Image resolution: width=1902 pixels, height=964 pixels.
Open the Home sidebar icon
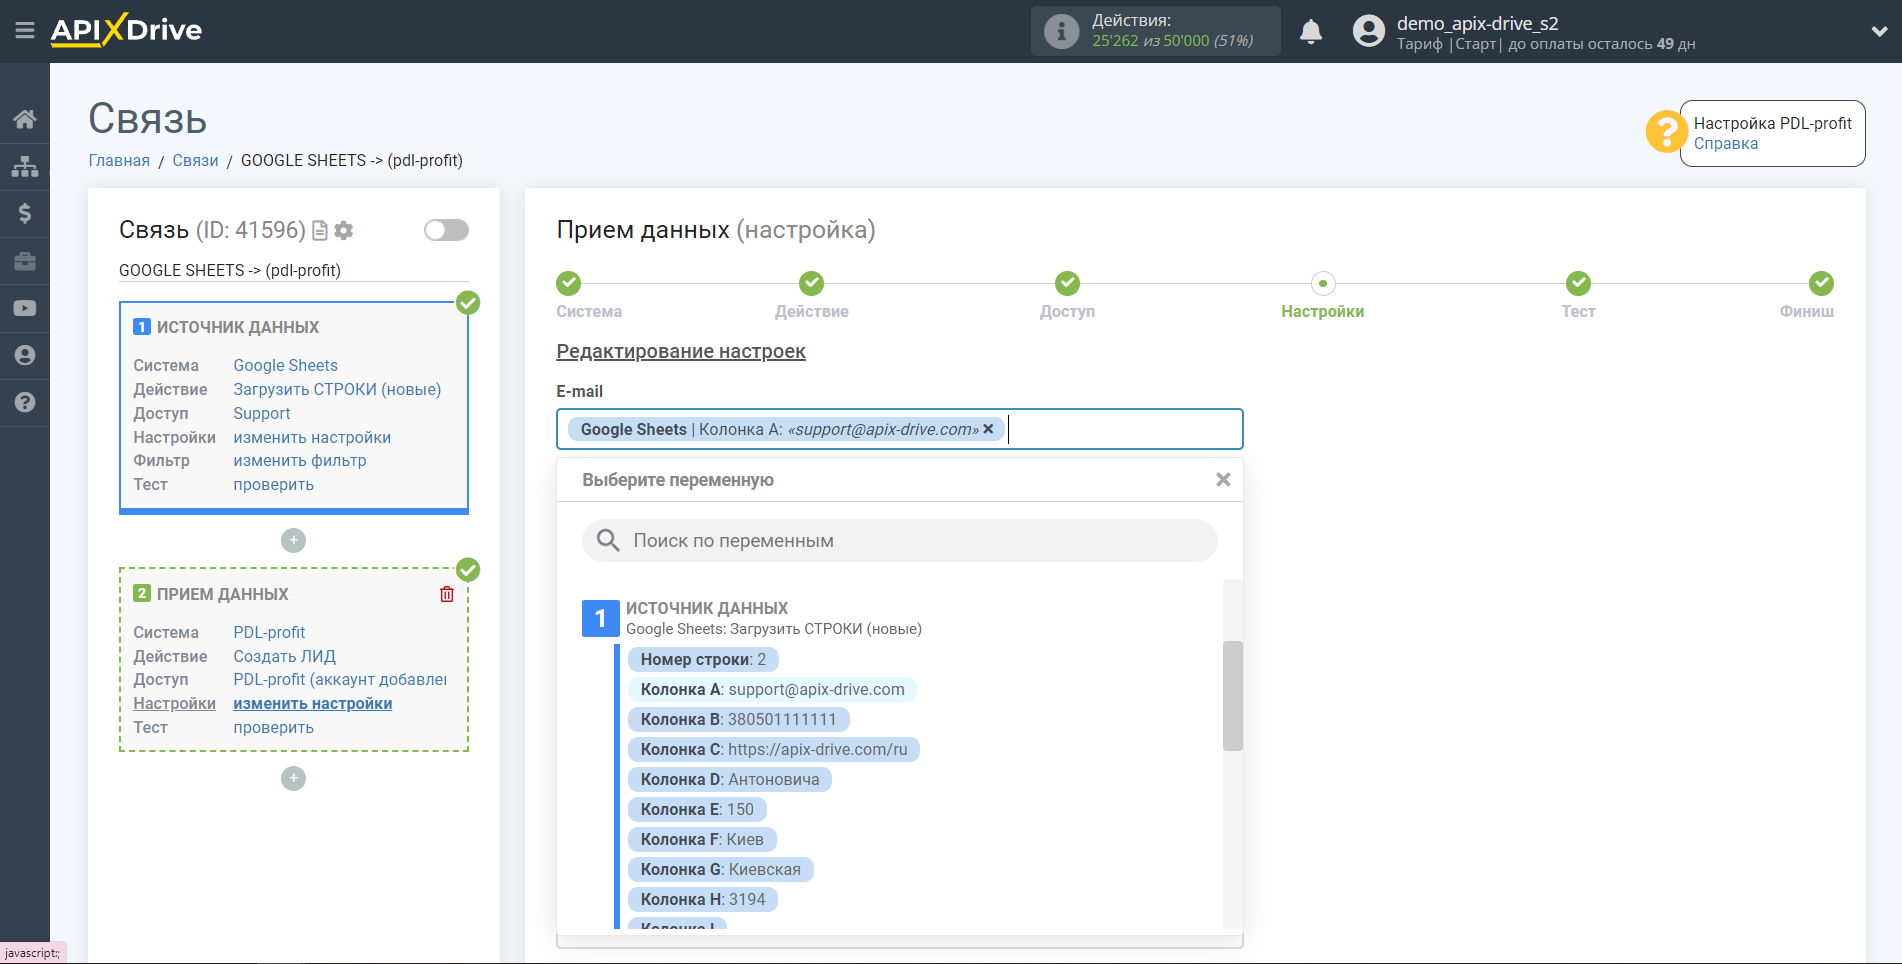(x=25, y=120)
